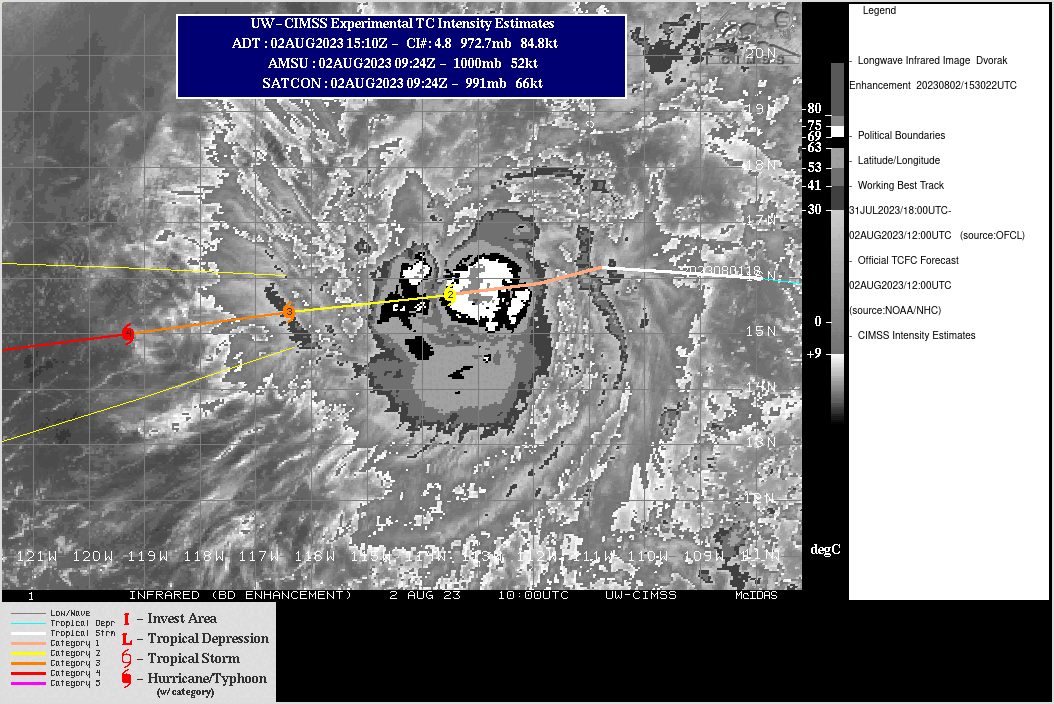Click the red Invest Area 'I' symbol
This screenshot has width=1054, height=704.
(x=126, y=619)
